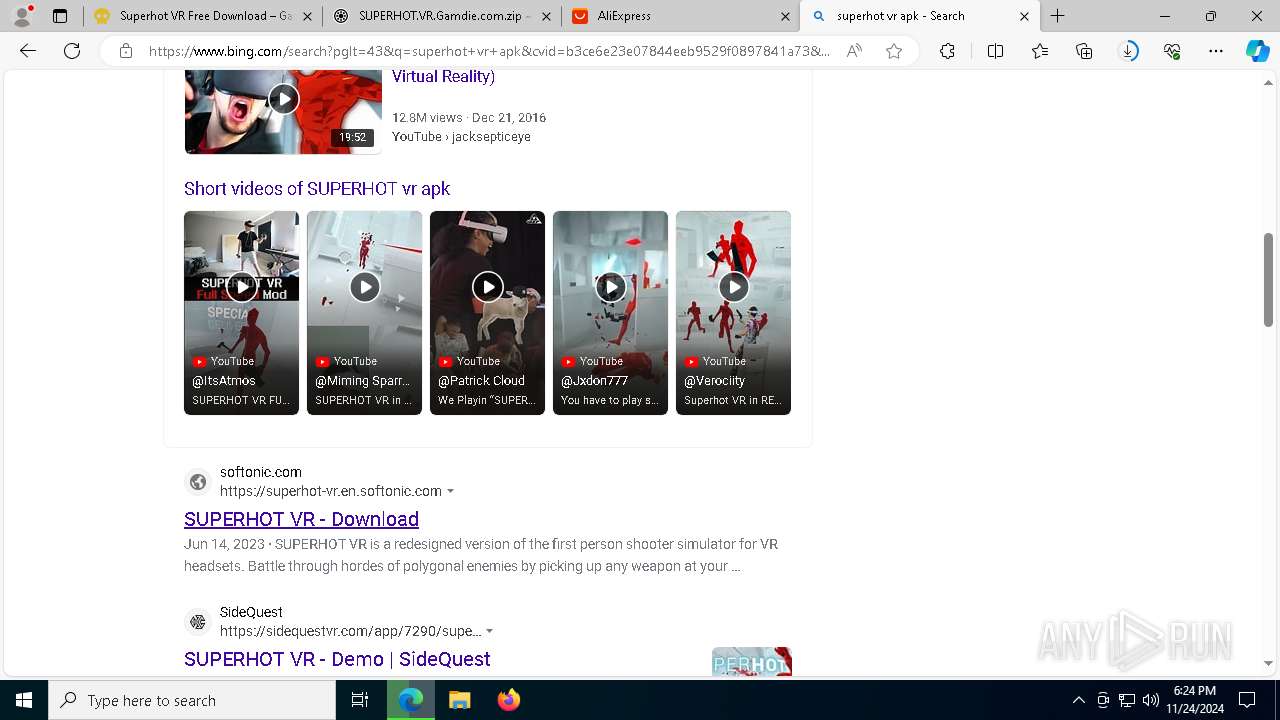This screenshot has height=720, width=1280.
Task: Switch to the AliExpress tab
Action: pyautogui.click(x=680, y=16)
